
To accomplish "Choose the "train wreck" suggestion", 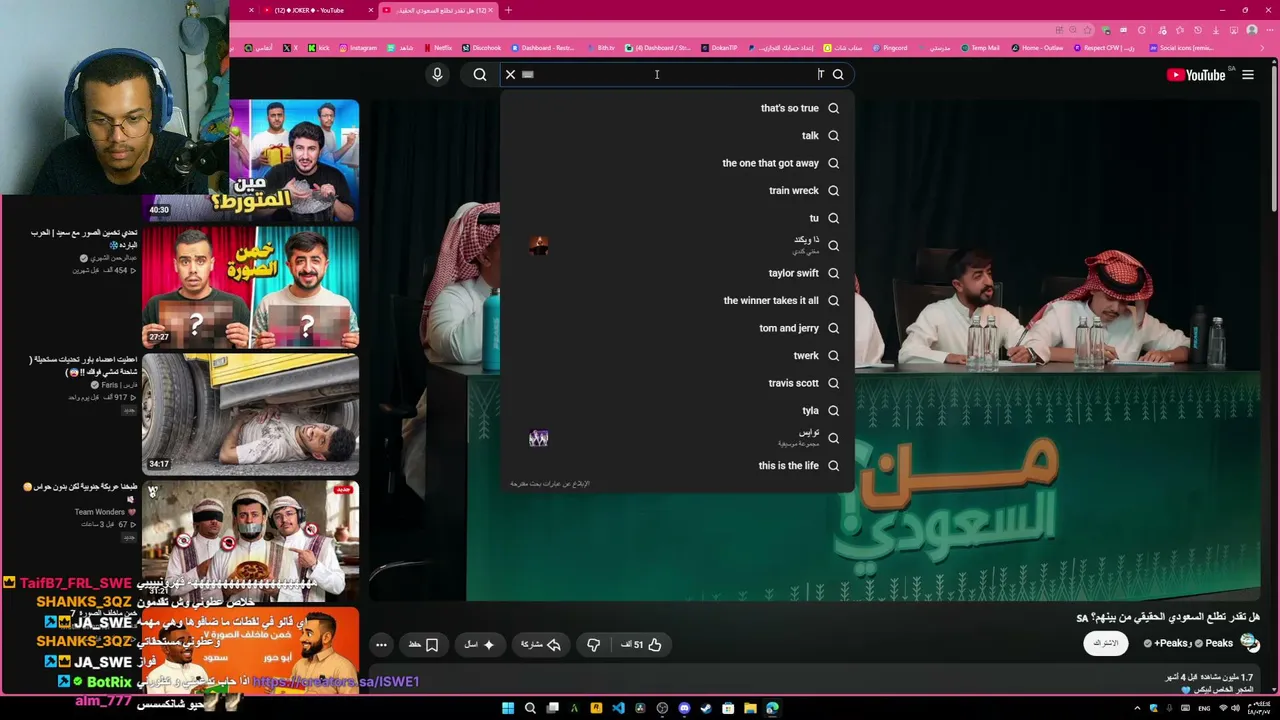I will click(x=793, y=191).
